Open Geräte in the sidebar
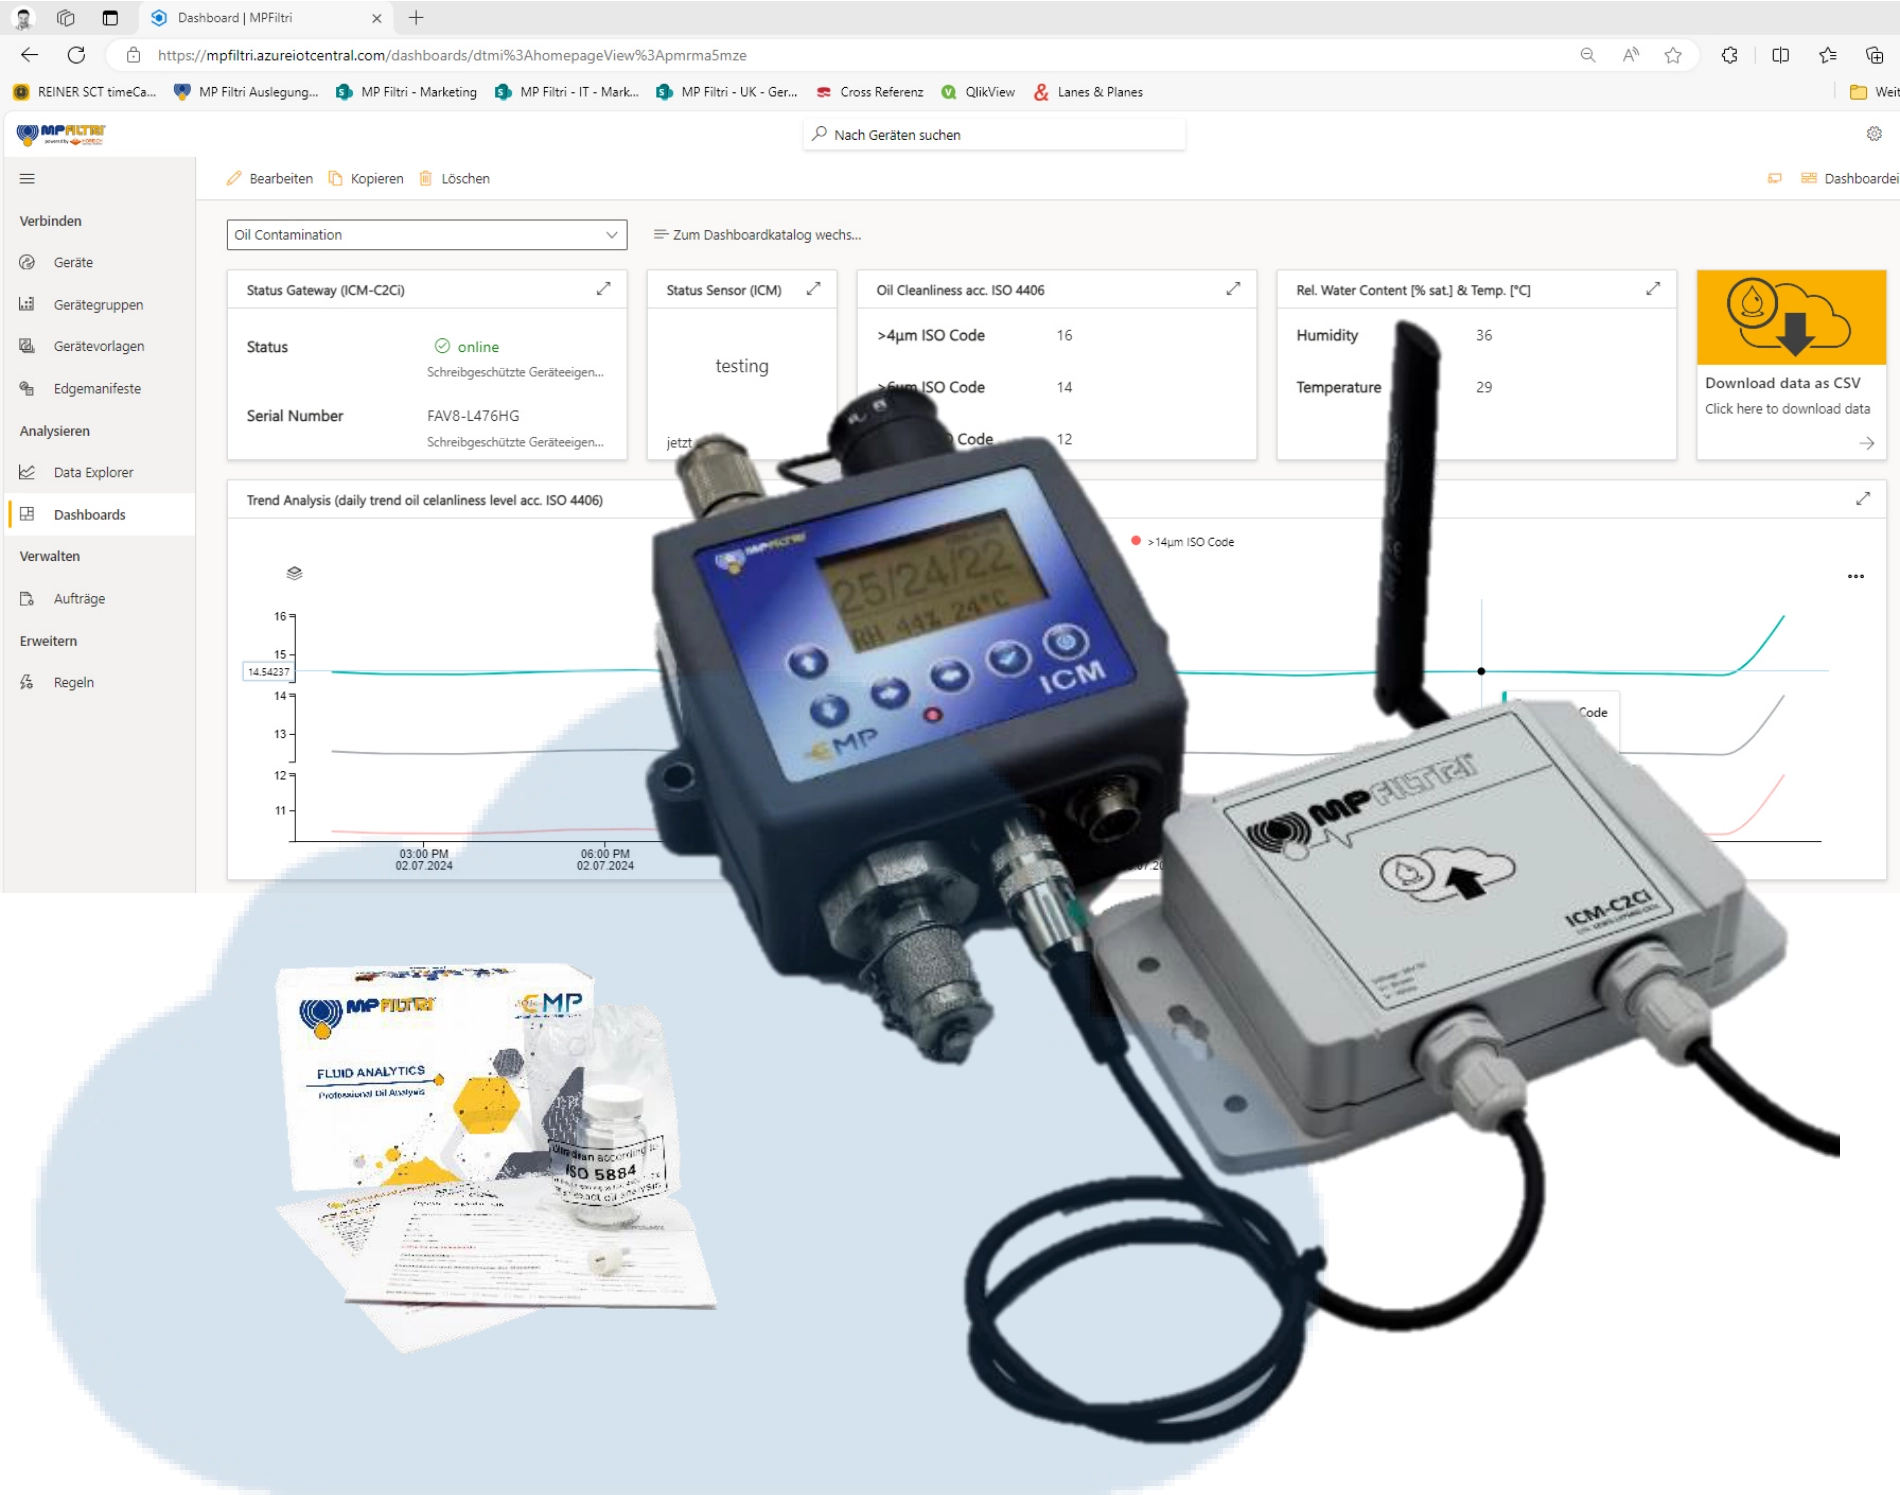The image size is (1900, 1495). (x=73, y=263)
